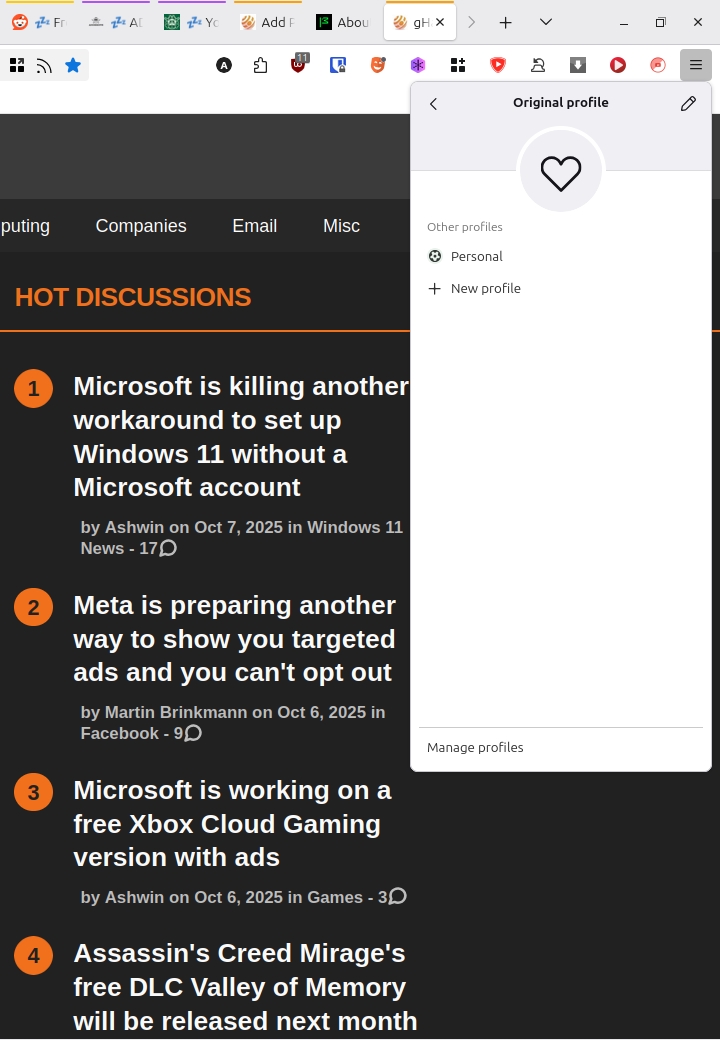Click the purple snowflake extension icon
The height and width of the screenshot is (1040, 720).
pos(418,65)
